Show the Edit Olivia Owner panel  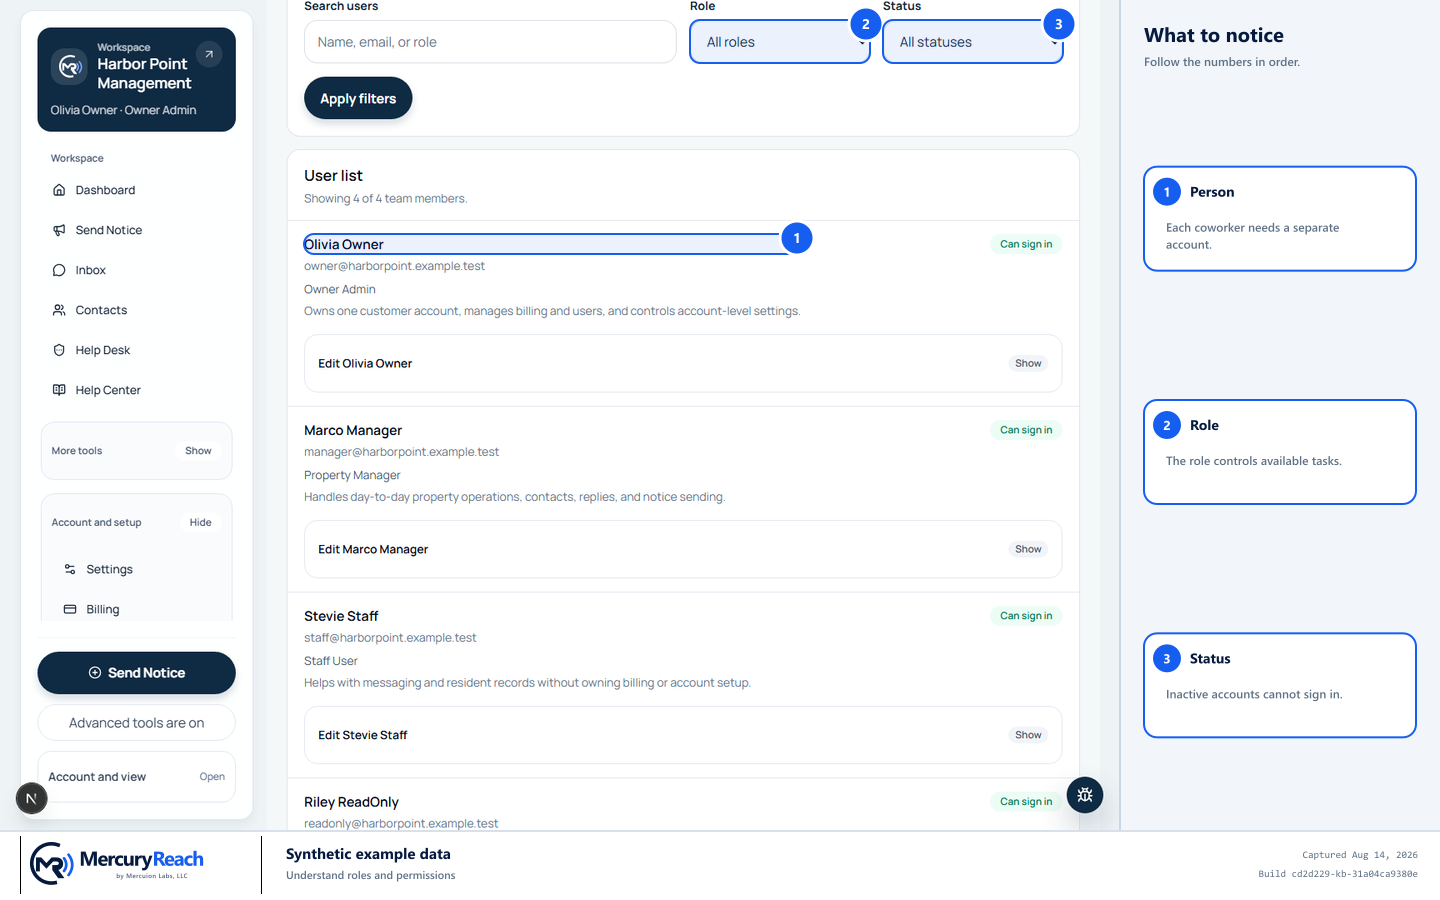tap(1028, 363)
